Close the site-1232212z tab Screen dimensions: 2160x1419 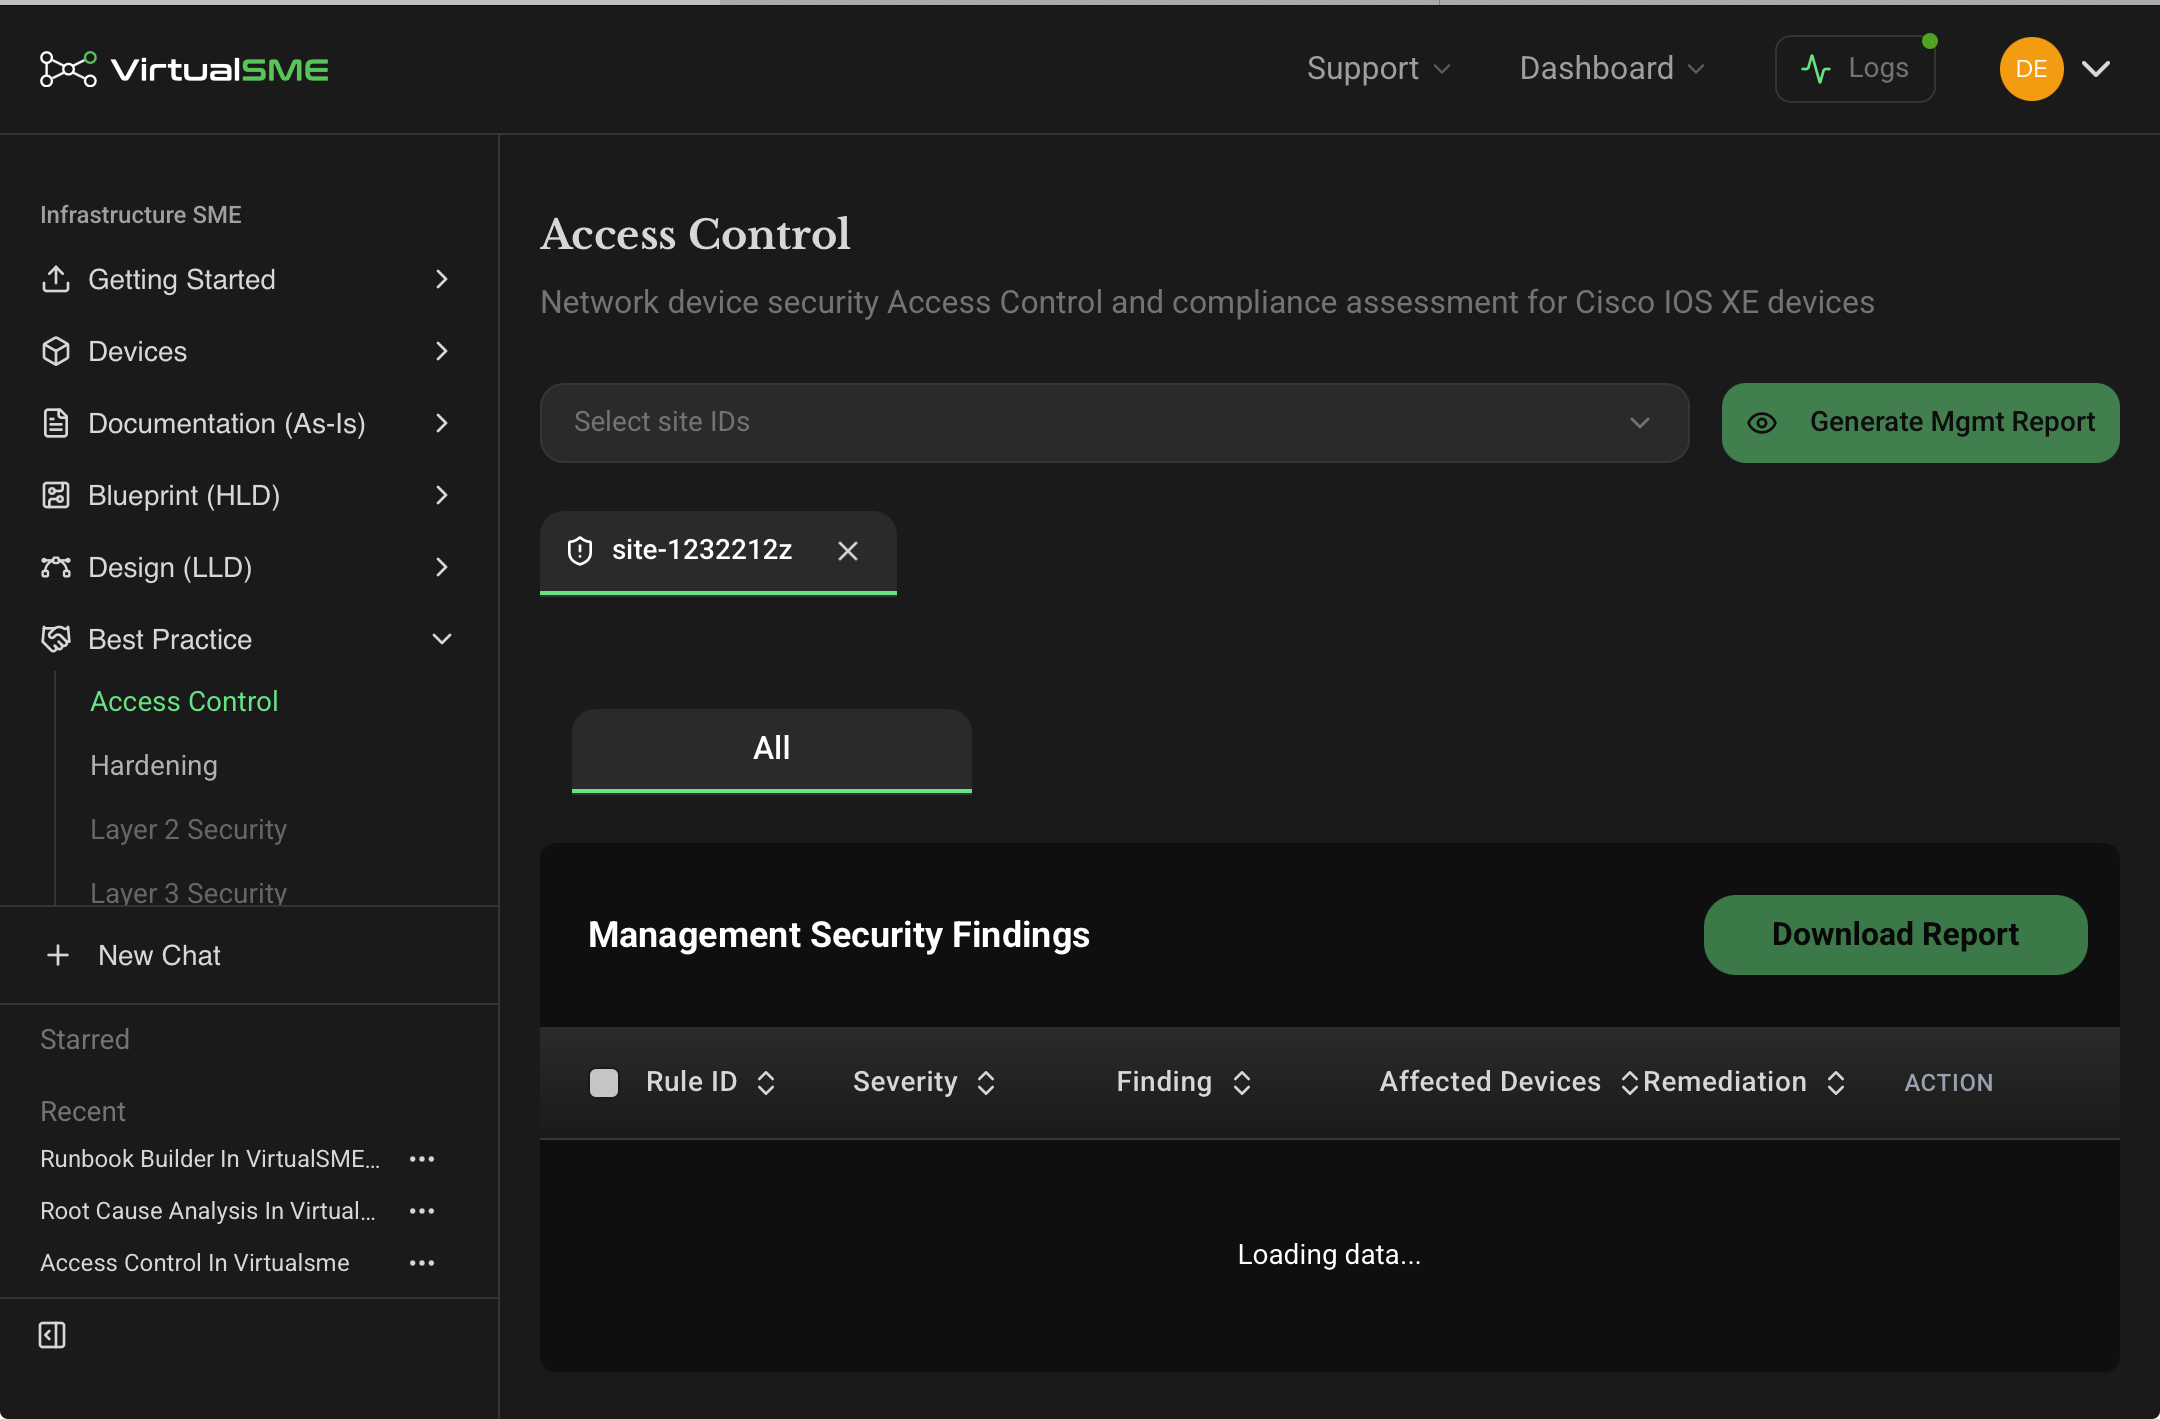click(x=848, y=551)
